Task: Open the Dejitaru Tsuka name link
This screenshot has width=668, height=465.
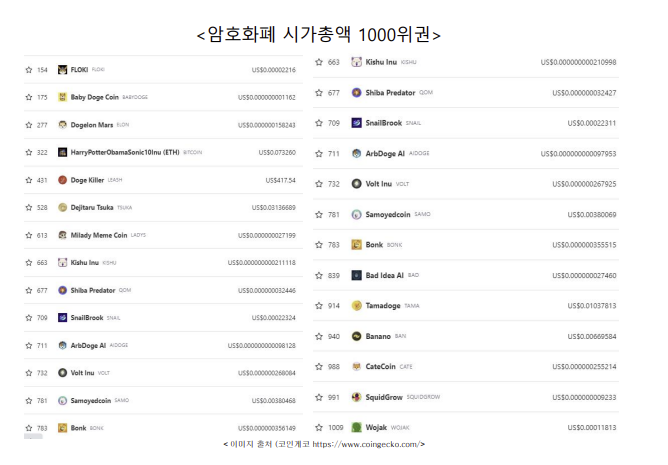Action: point(92,208)
